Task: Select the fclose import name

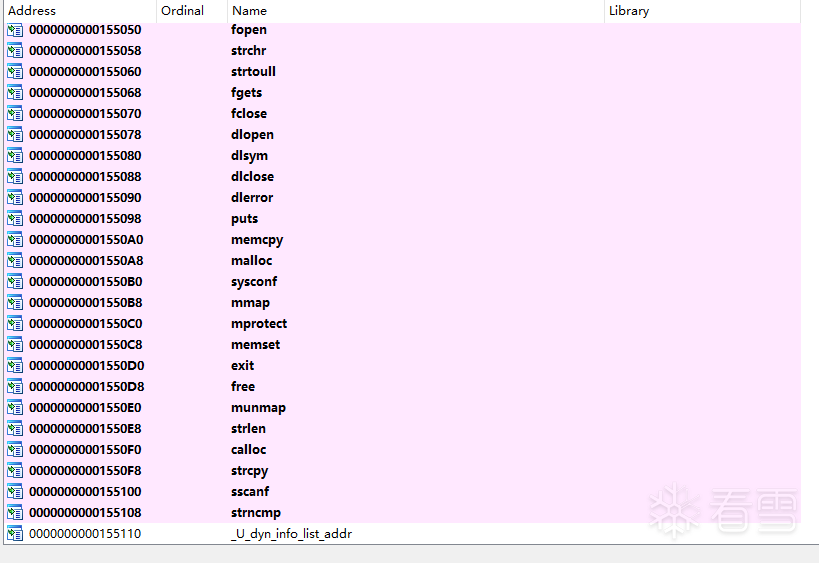Action: [249, 114]
